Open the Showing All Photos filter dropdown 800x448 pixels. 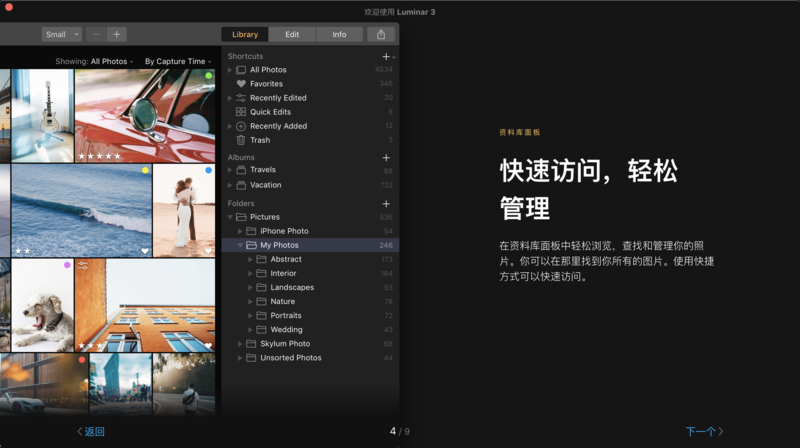(94, 61)
